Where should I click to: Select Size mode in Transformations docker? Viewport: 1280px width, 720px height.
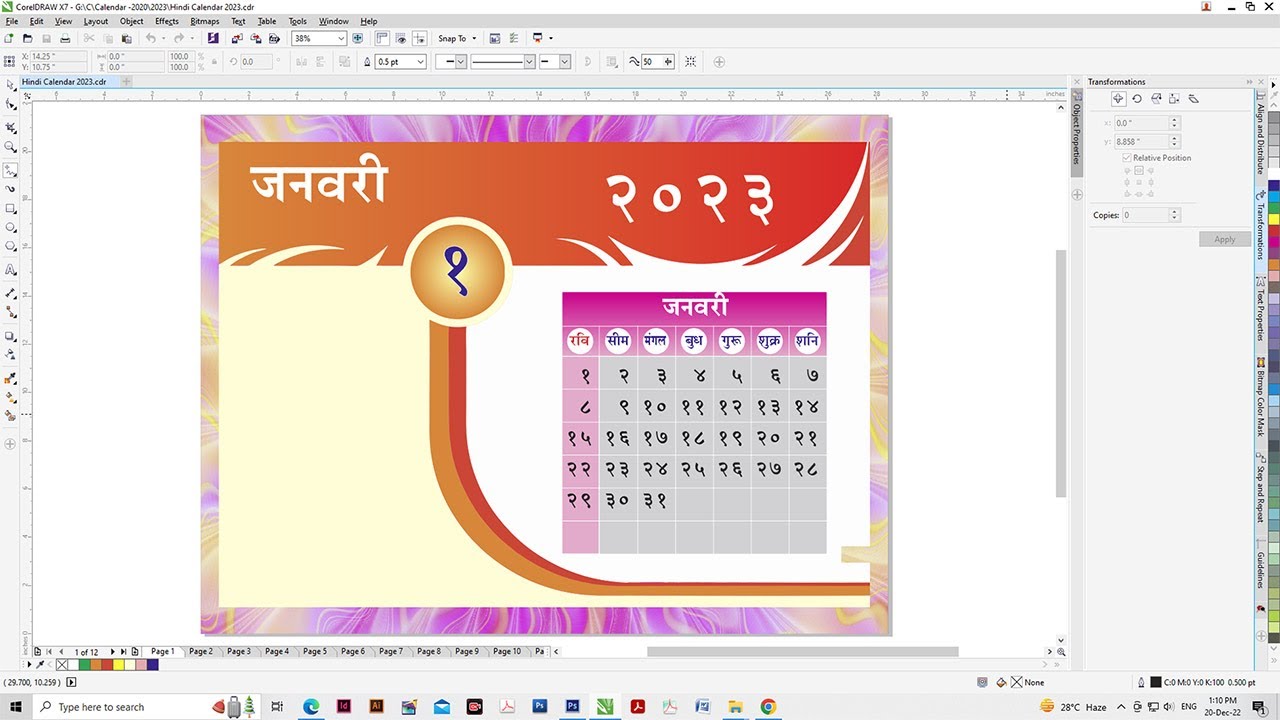pos(1174,99)
